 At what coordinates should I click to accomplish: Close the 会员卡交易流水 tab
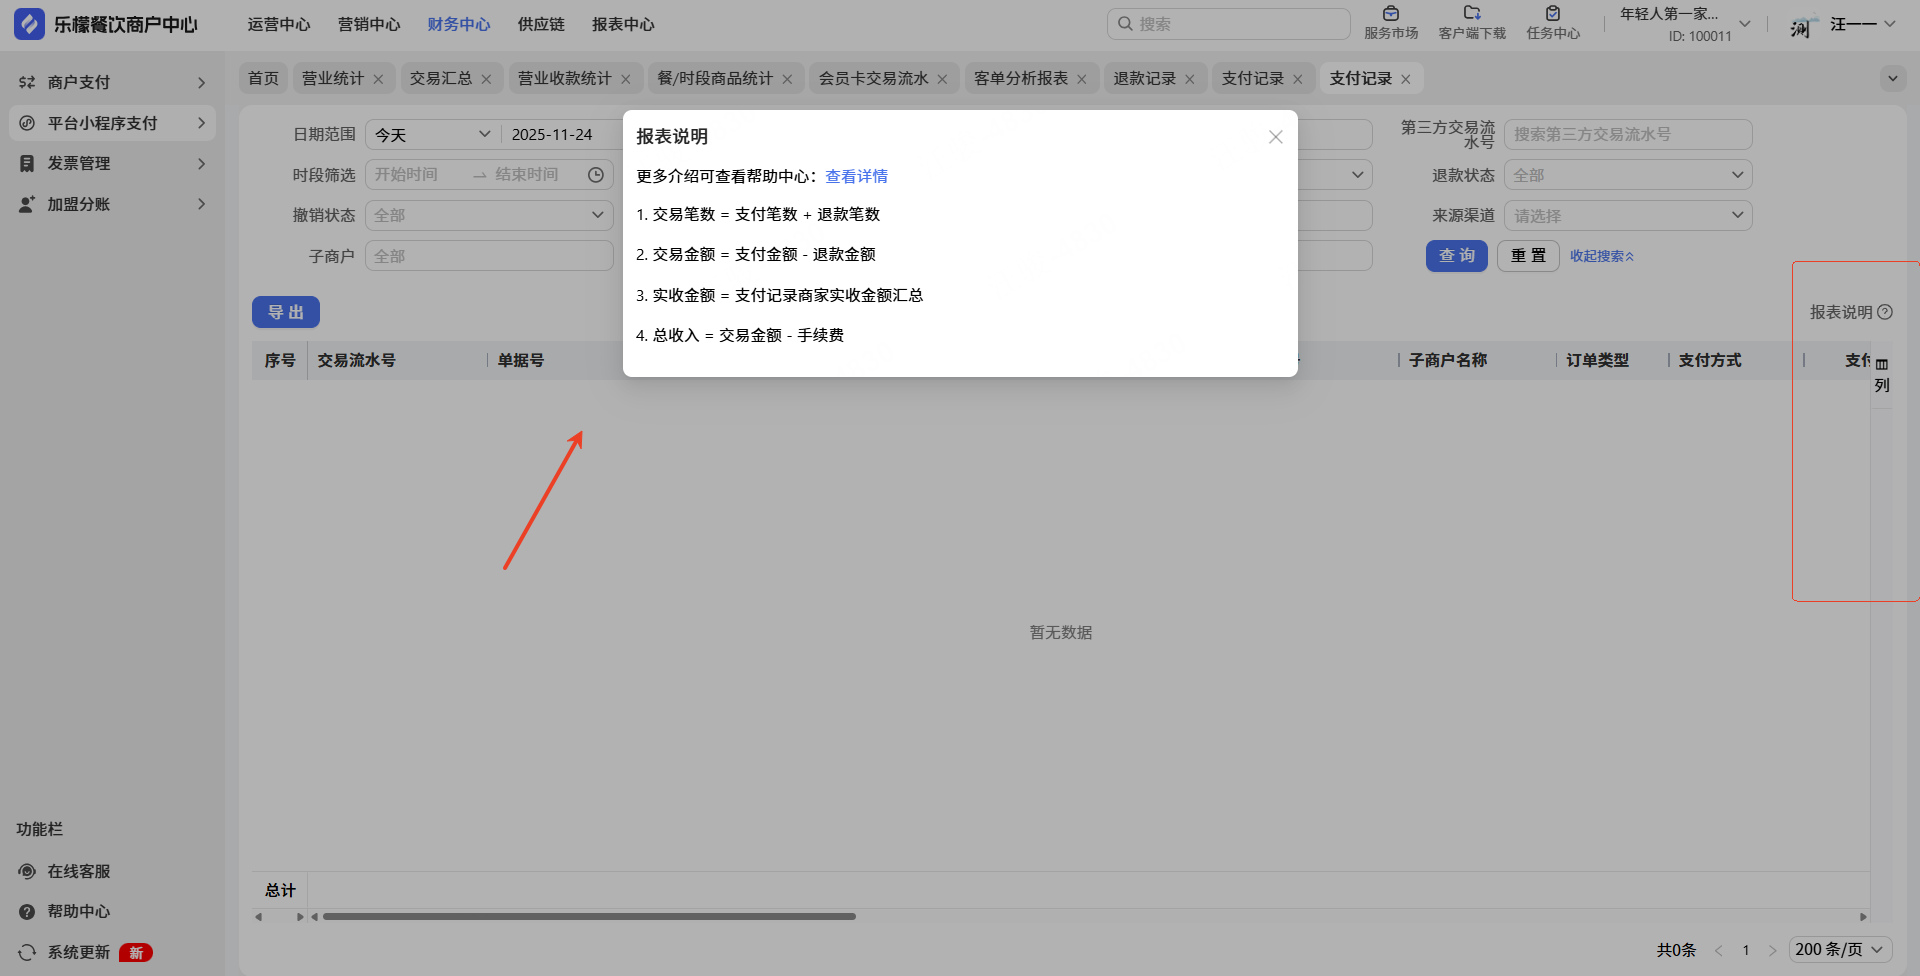point(942,79)
